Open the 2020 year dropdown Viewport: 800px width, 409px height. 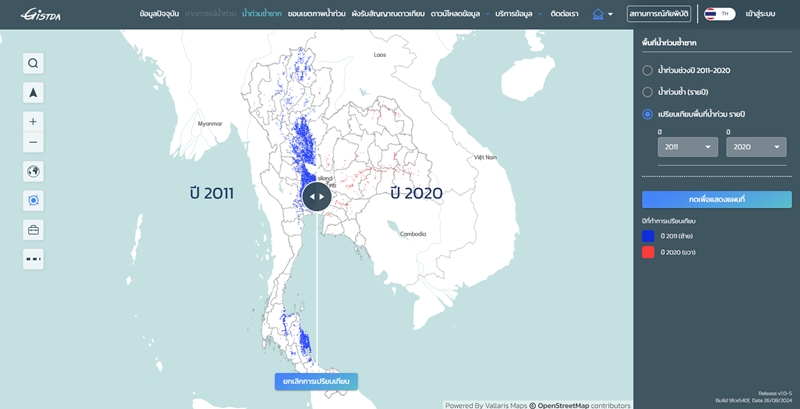(x=756, y=147)
